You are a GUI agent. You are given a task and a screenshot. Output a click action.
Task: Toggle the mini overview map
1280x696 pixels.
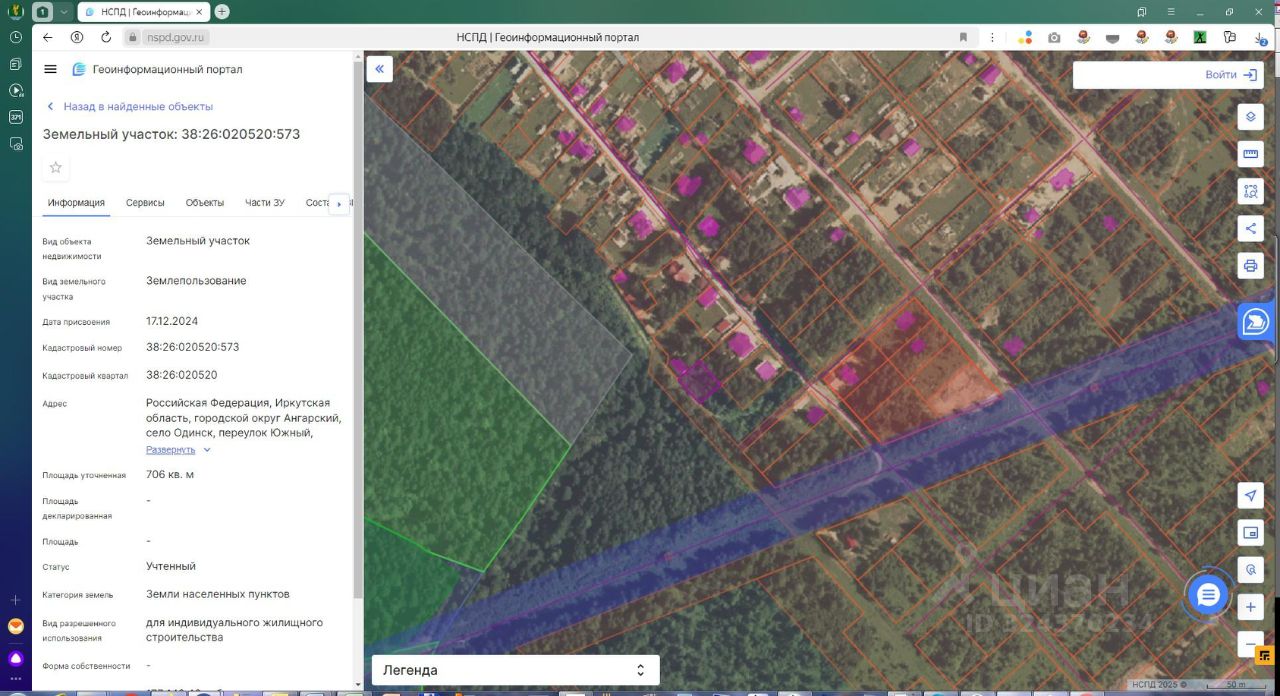(x=1249, y=532)
